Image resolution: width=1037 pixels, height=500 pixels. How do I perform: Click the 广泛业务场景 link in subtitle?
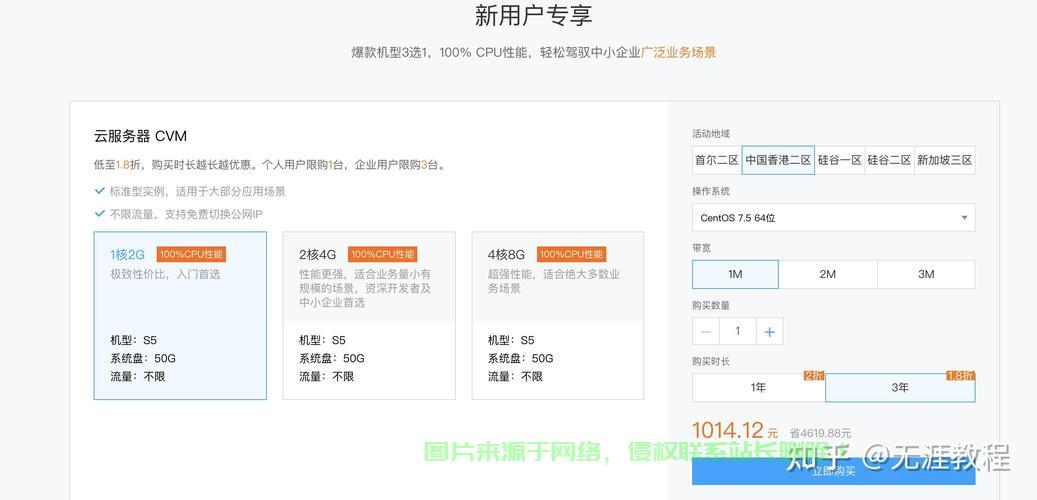679,52
